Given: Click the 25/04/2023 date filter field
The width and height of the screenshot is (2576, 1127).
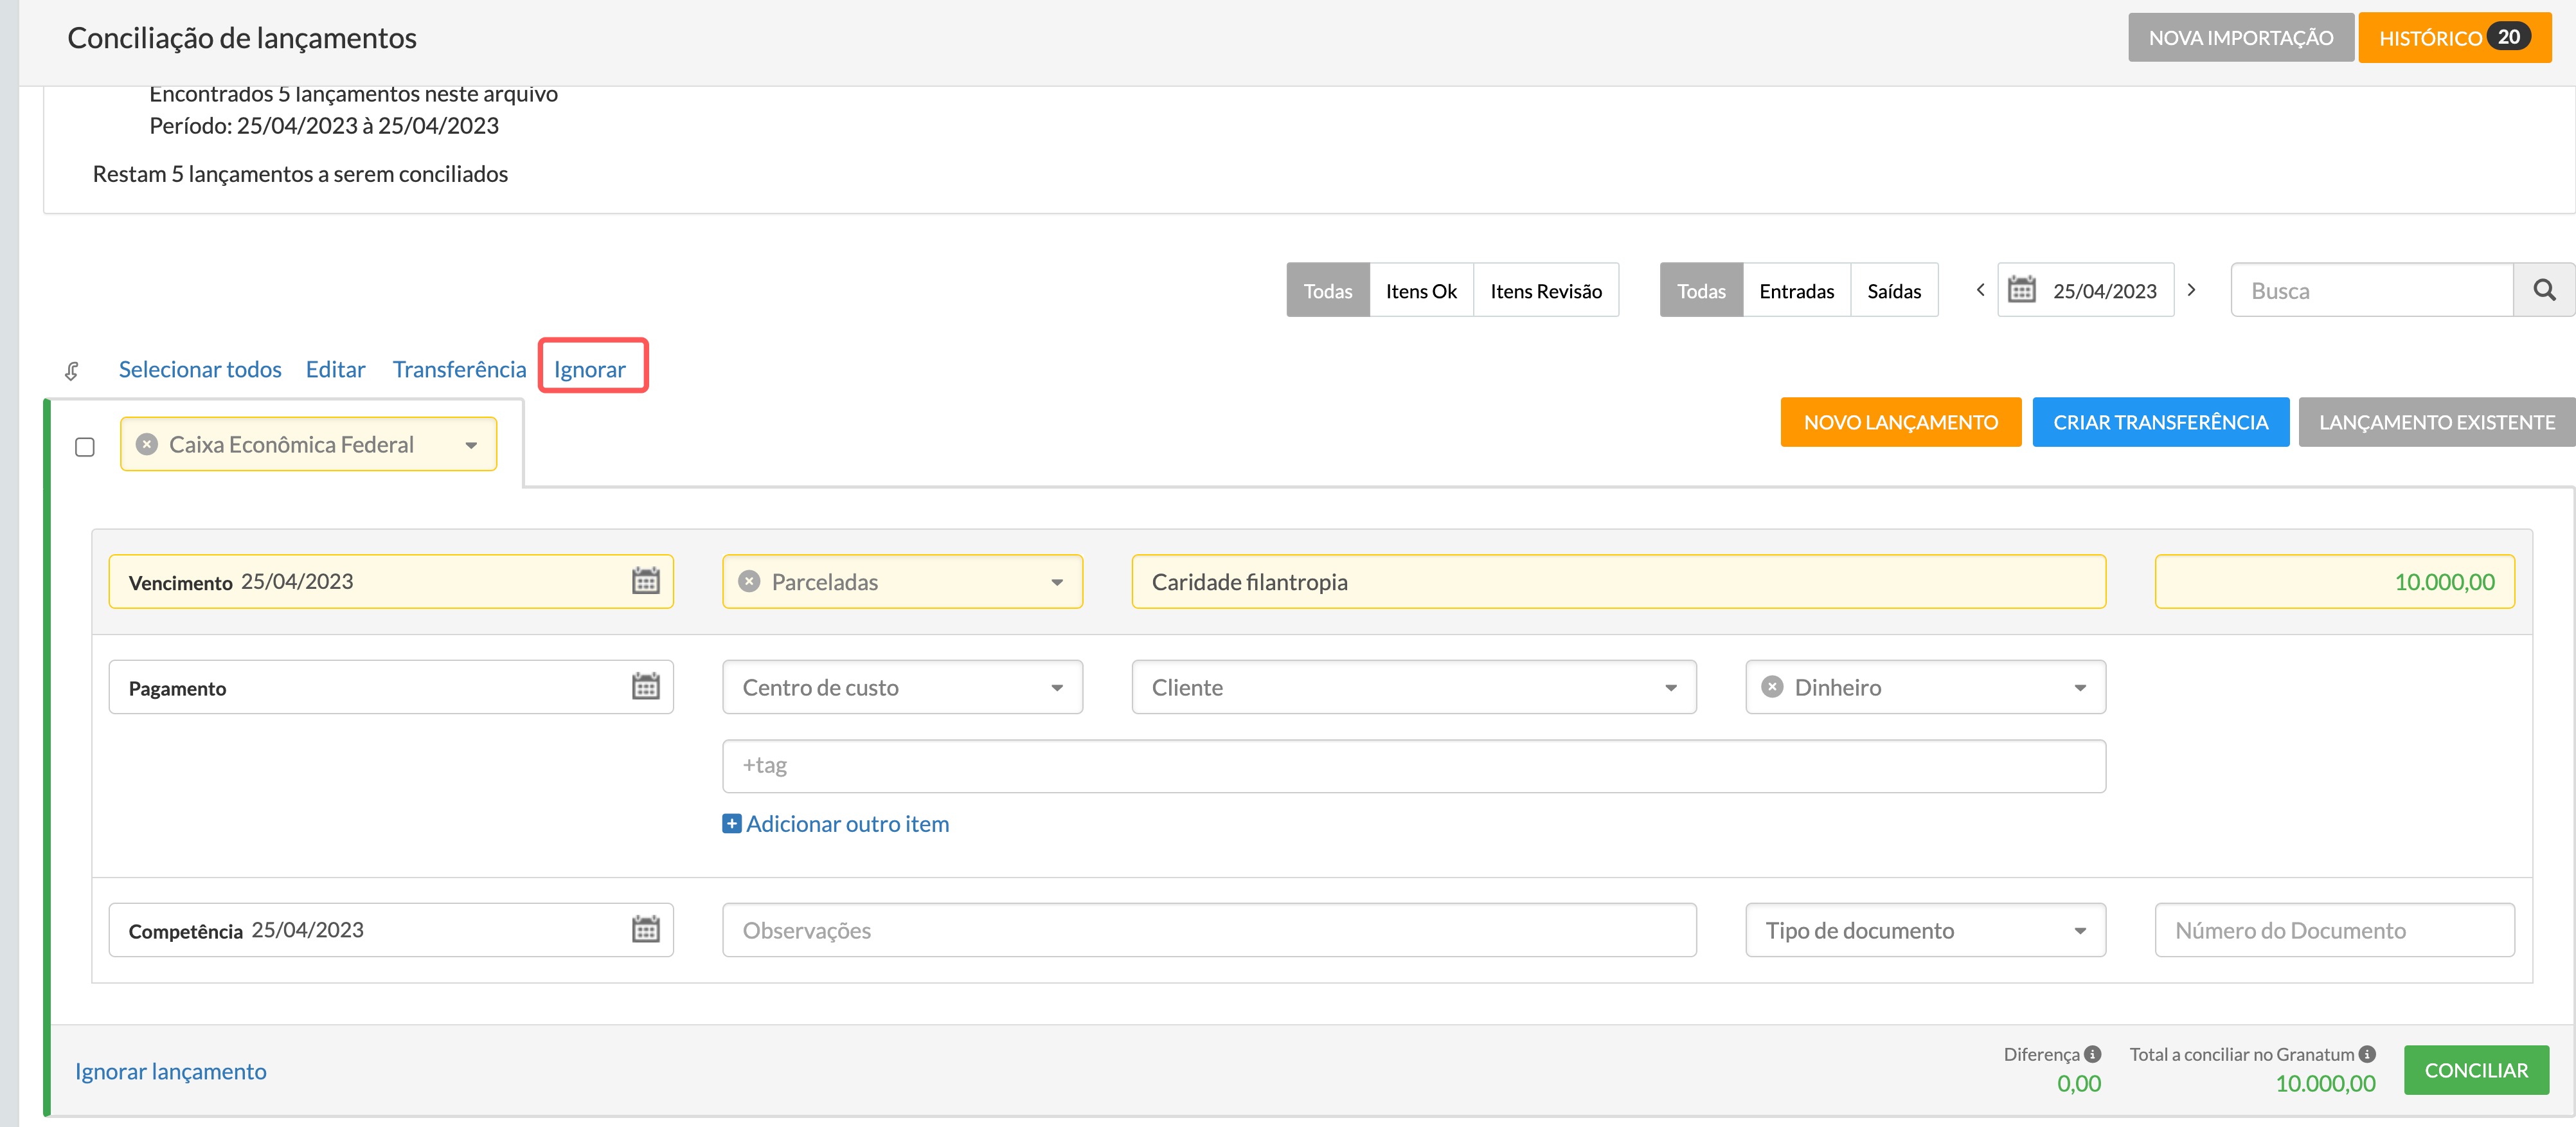Looking at the screenshot, I should [2086, 290].
